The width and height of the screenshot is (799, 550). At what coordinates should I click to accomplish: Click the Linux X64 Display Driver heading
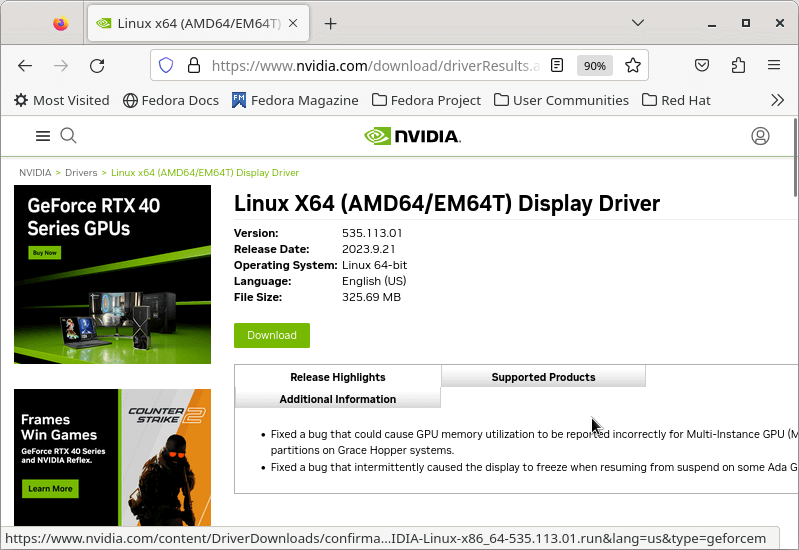tap(447, 203)
